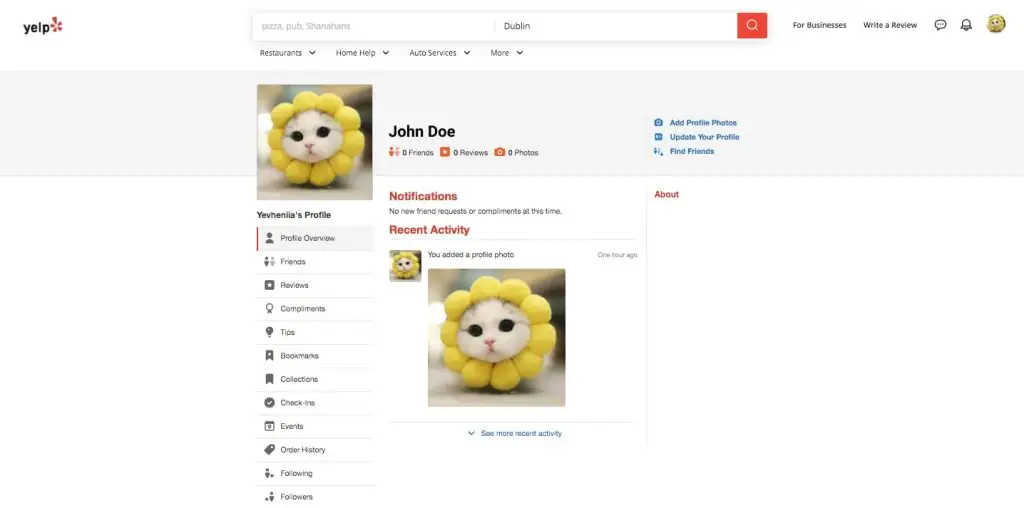Click the Profile Overview person icon
This screenshot has height=508, width=1024.
[x=269, y=238]
